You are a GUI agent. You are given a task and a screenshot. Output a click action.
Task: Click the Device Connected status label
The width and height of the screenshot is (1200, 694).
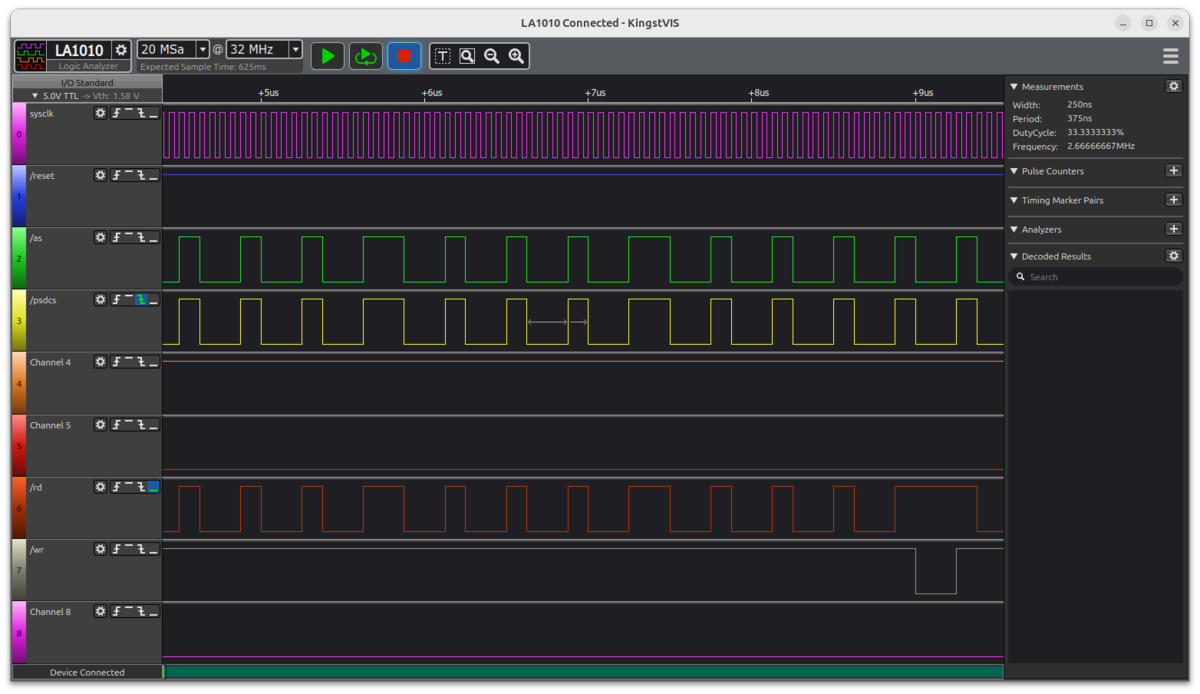pyautogui.click(x=87, y=672)
